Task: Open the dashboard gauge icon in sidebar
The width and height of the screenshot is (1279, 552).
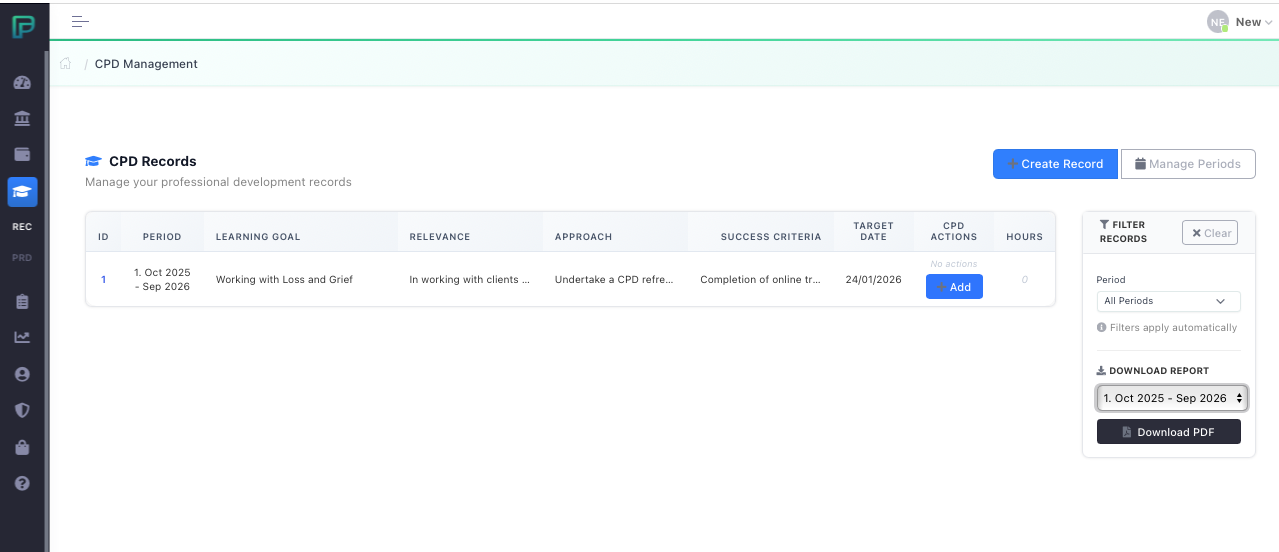Action: [x=22, y=83]
